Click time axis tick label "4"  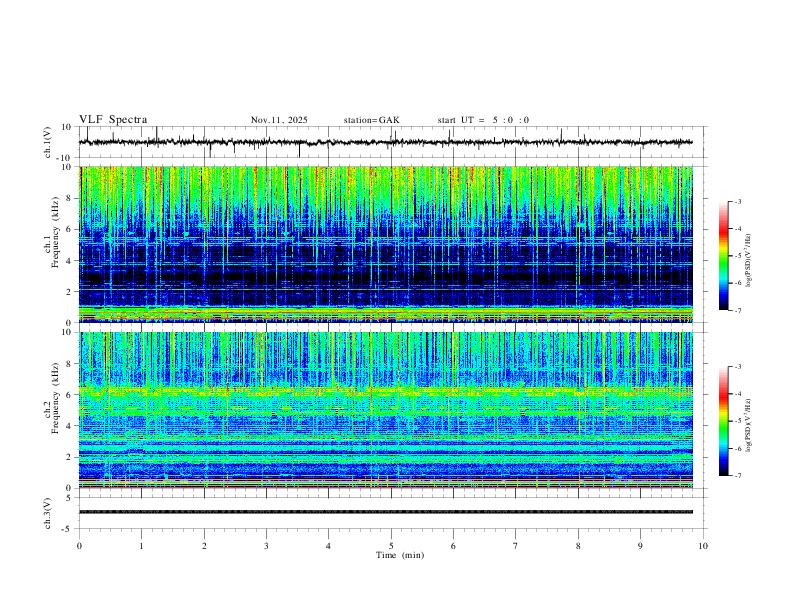[328, 546]
